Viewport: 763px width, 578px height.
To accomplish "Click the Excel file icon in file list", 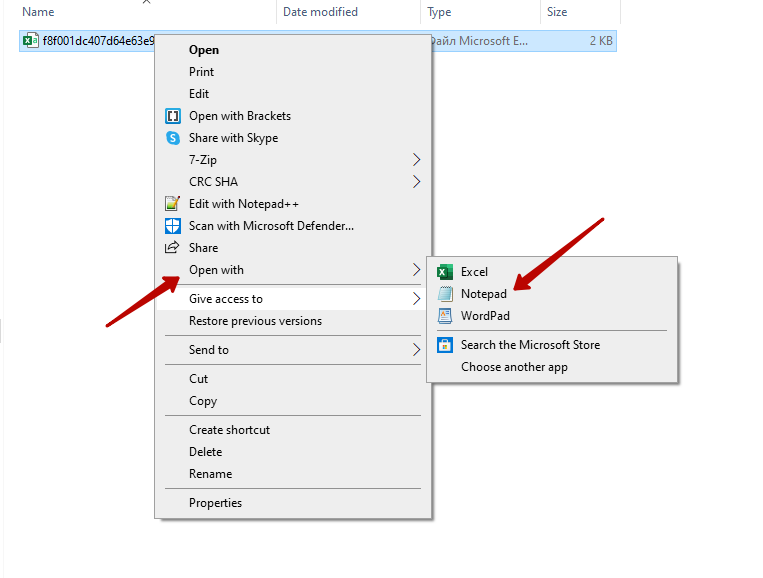I will [31, 40].
